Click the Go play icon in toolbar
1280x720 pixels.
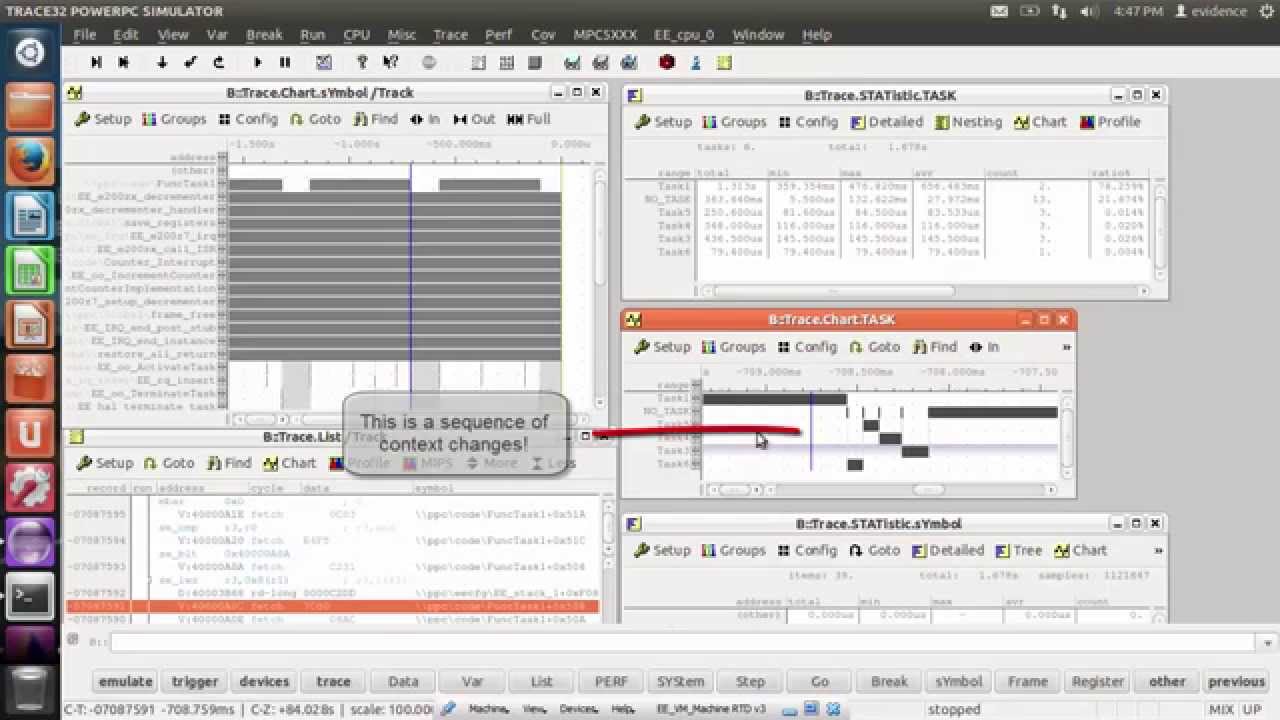pos(257,62)
